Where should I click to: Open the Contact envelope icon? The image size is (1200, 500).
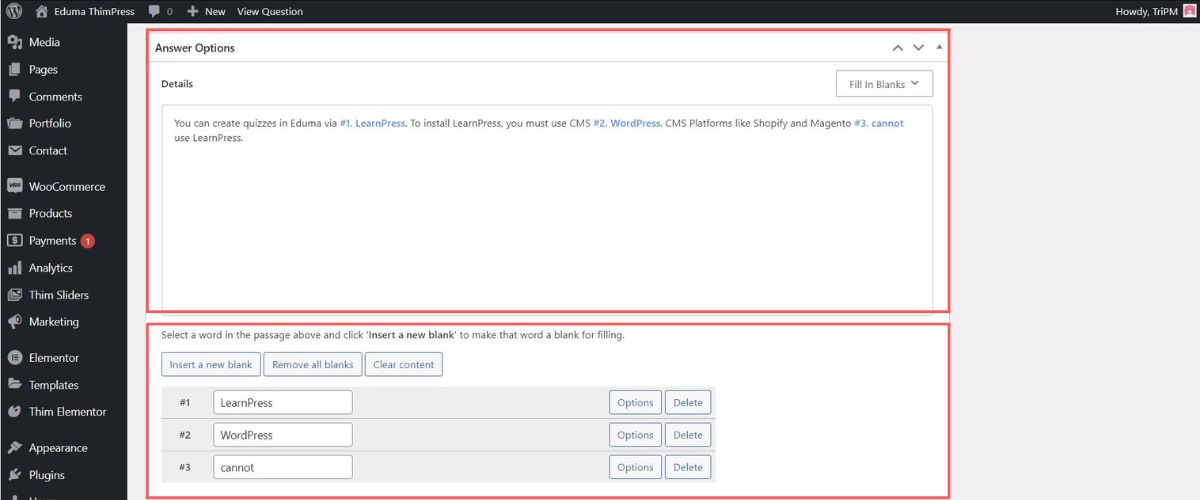click(15, 150)
